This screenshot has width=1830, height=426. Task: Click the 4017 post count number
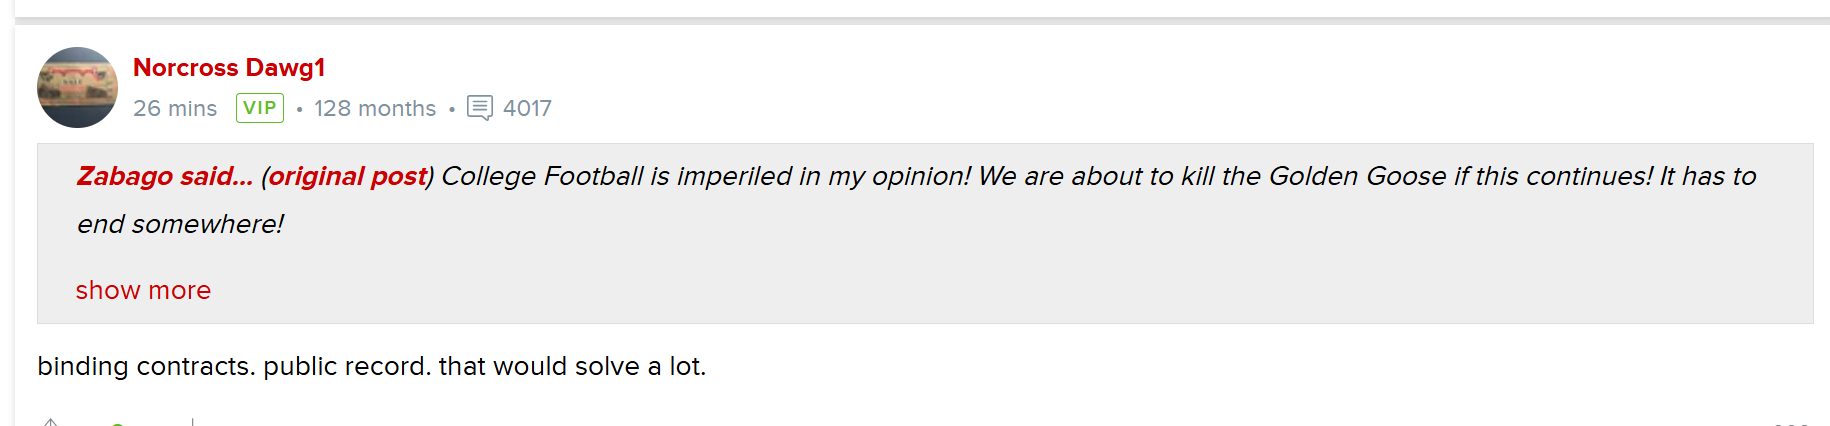coord(527,108)
